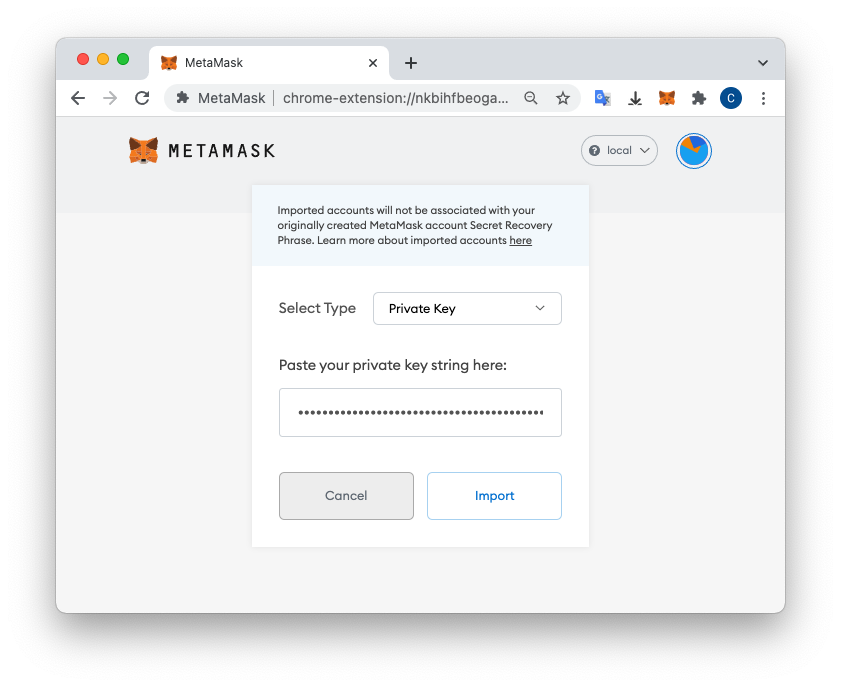Reload the current page

142,98
